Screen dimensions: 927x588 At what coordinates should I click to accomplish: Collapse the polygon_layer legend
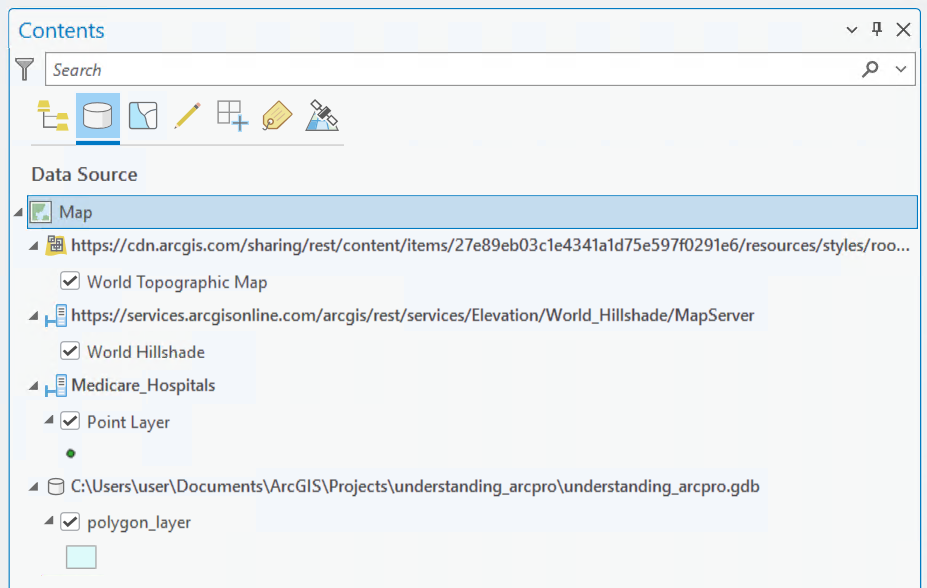click(49, 521)
